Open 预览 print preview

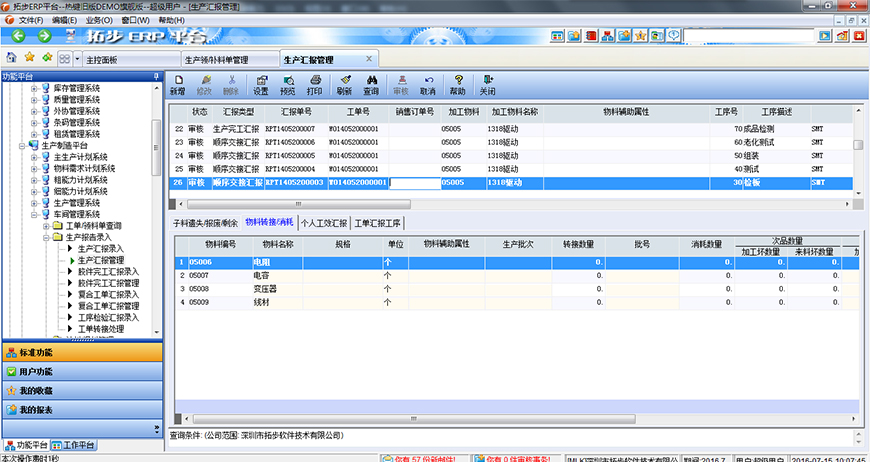[288, 84]
